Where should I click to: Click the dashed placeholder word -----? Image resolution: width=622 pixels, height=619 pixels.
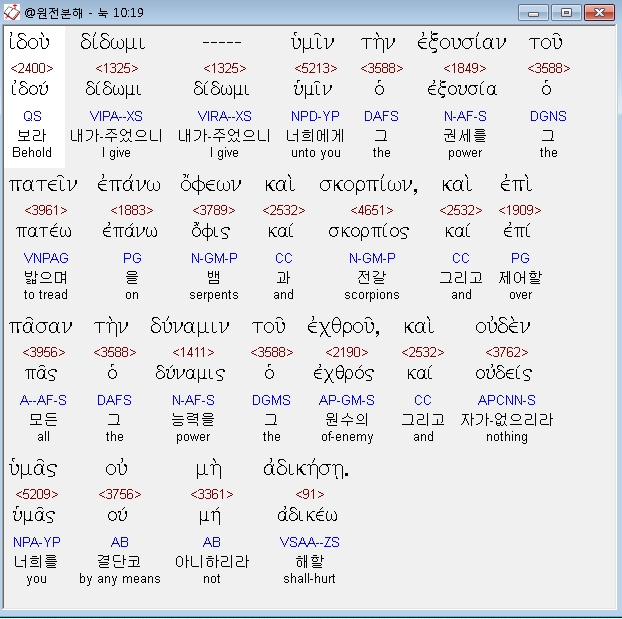[222, 42]
